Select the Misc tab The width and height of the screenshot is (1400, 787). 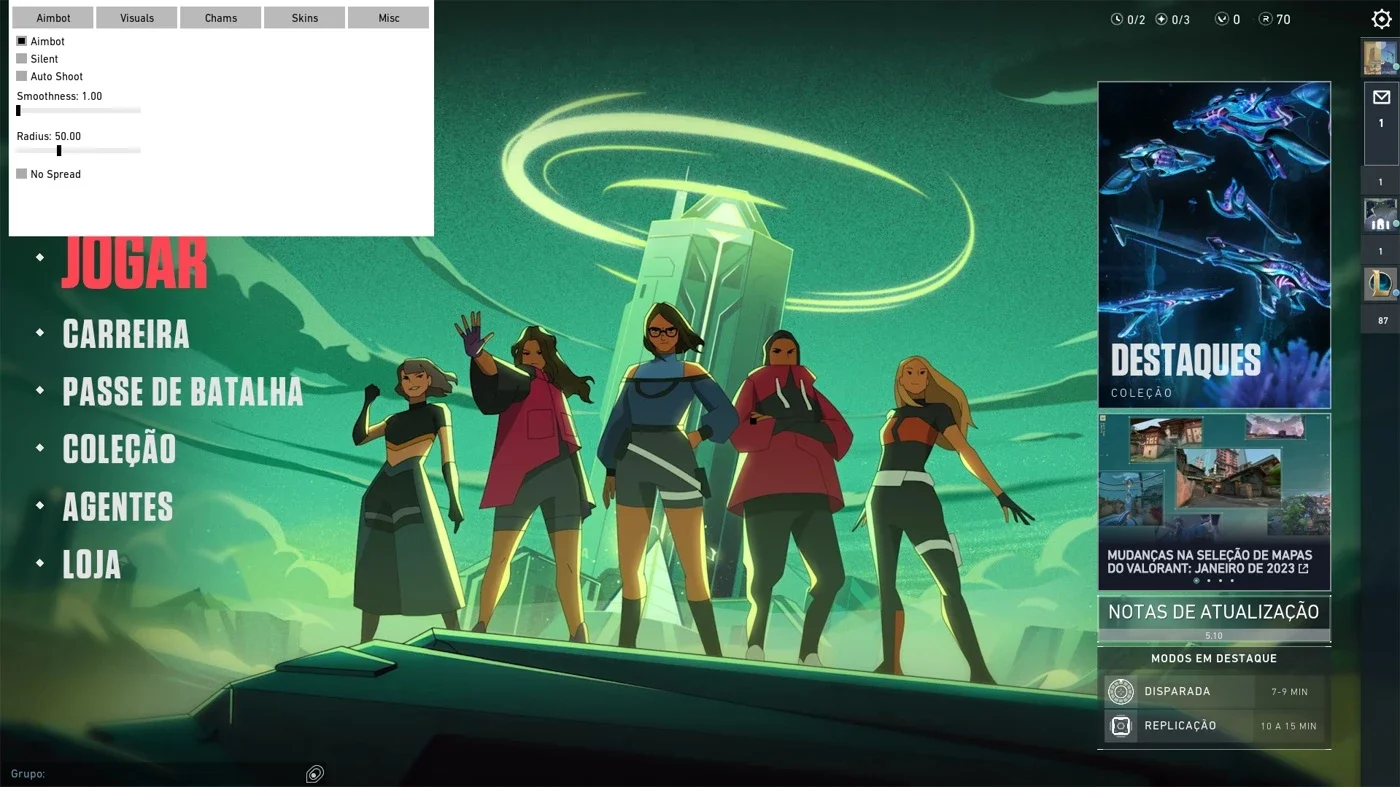[x=389, y=18]
